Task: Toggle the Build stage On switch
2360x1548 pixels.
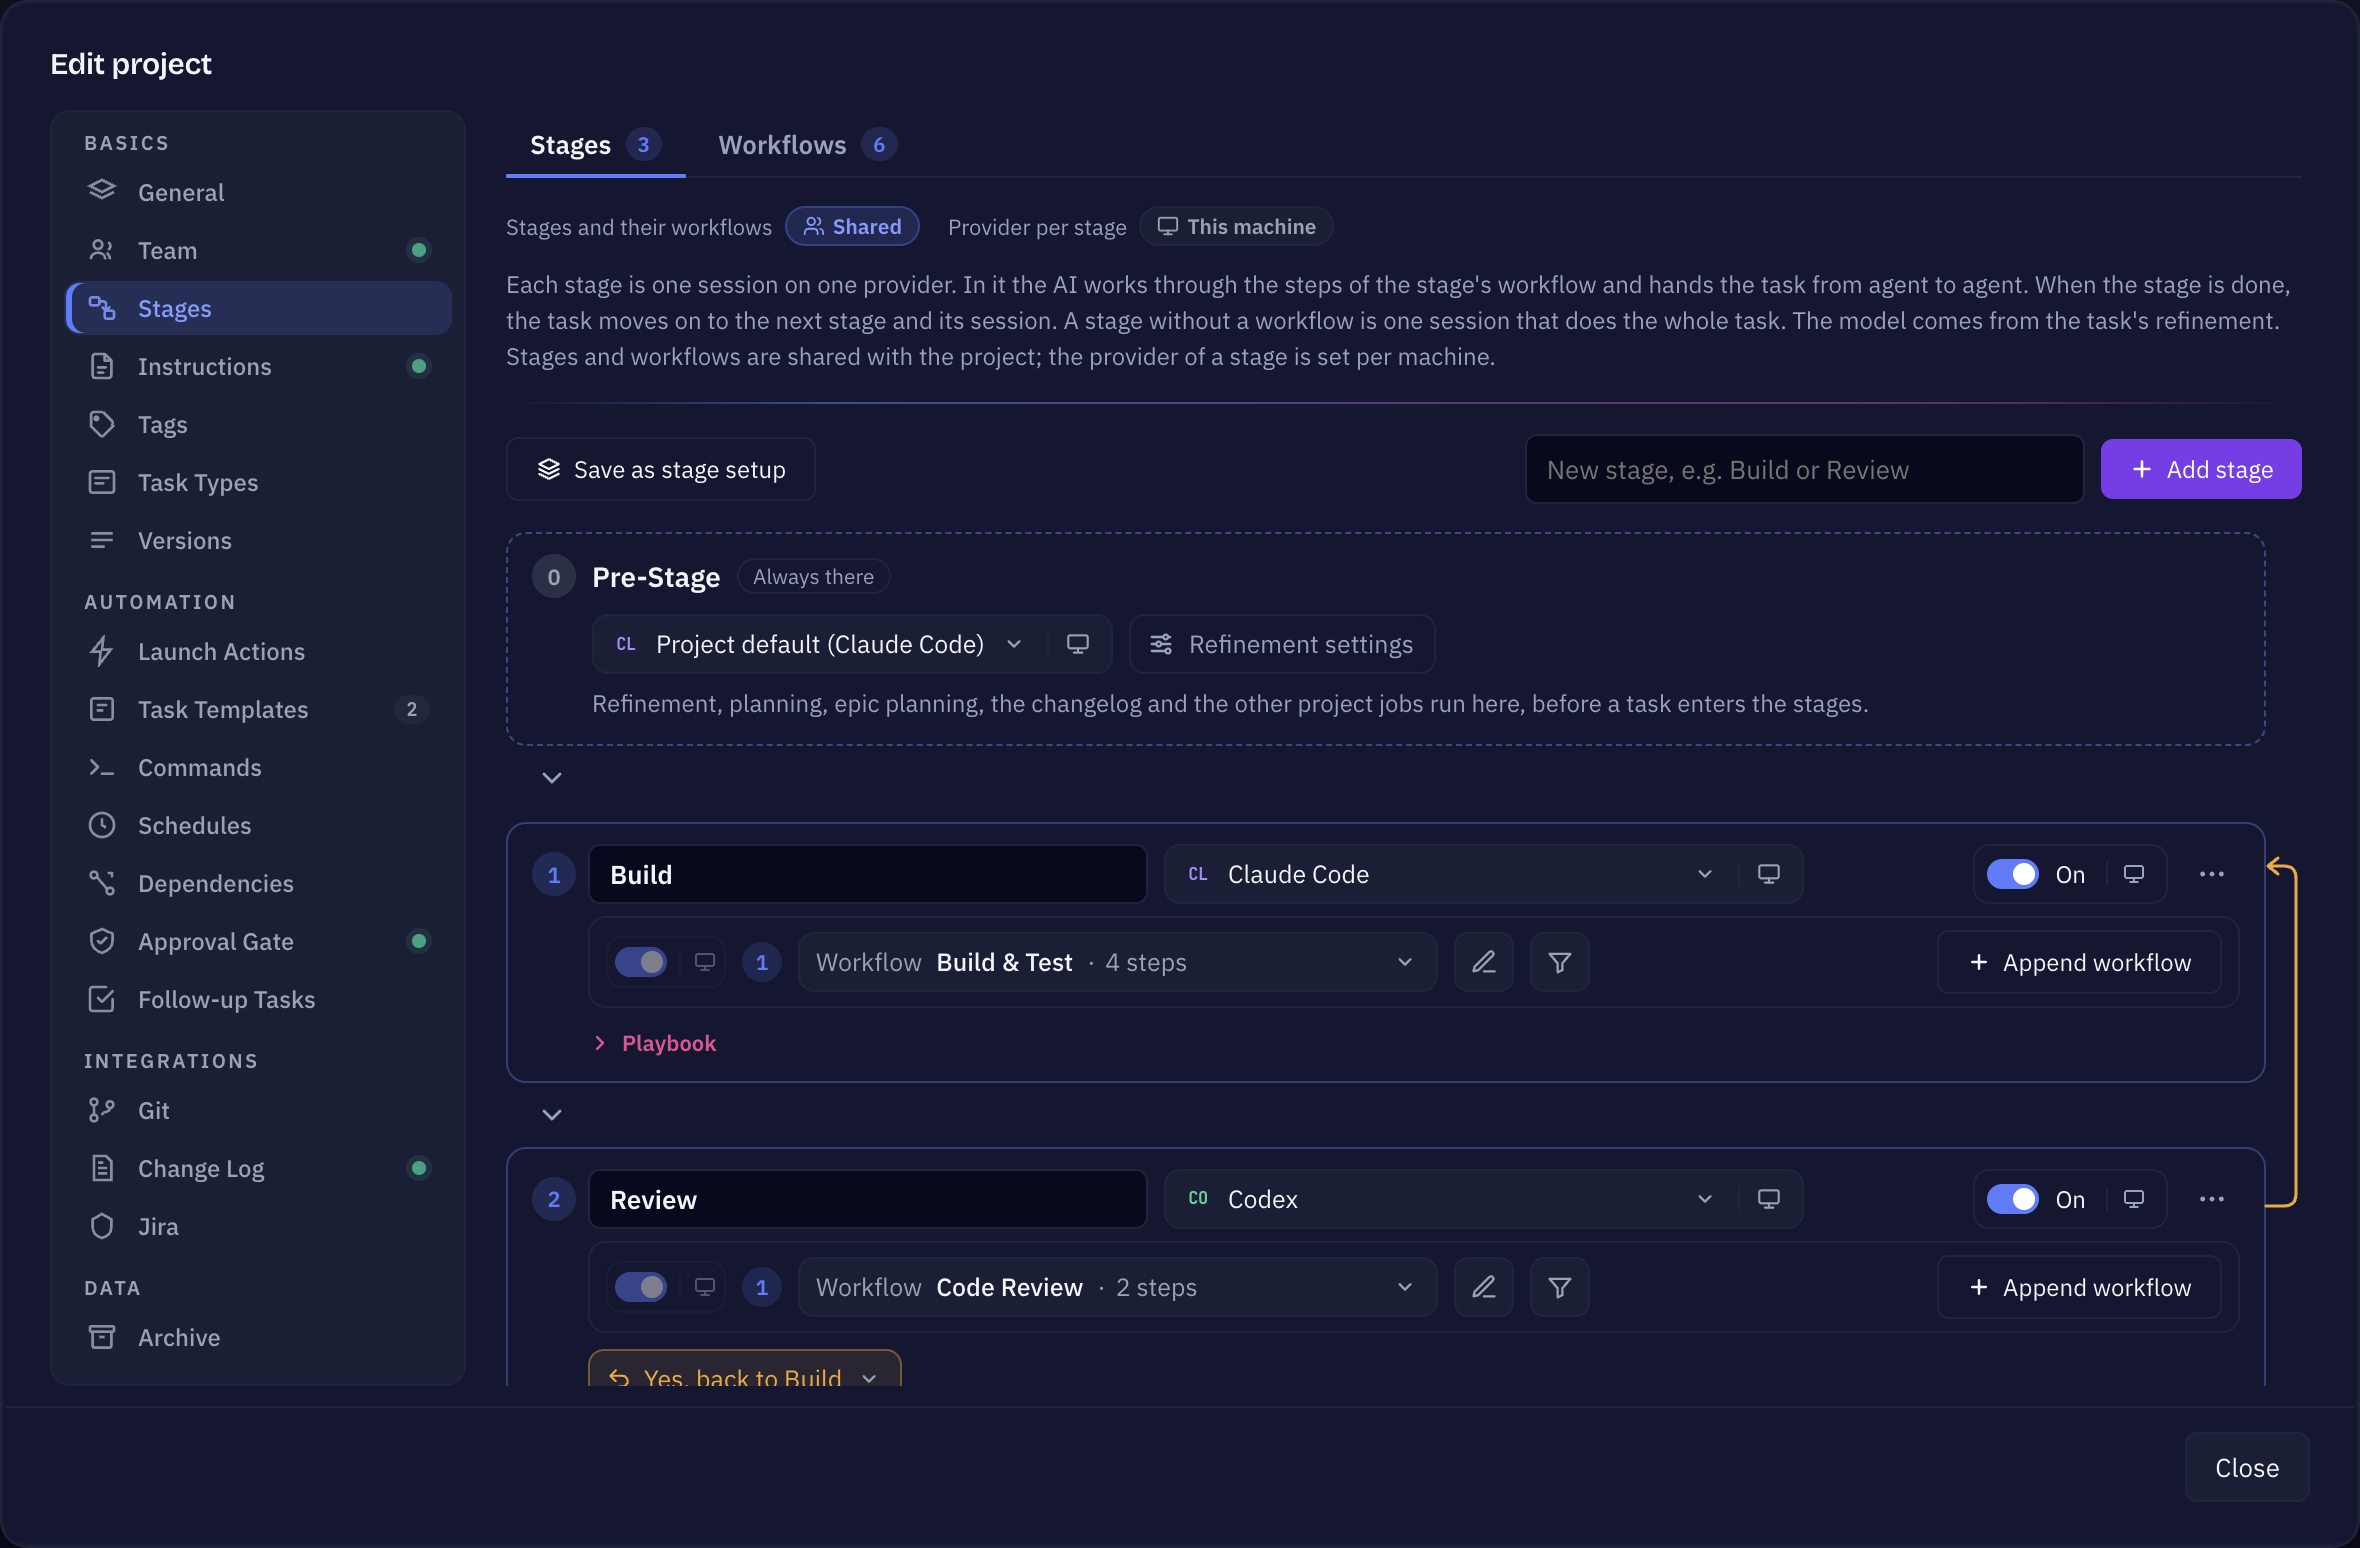Action: click(x=2012, y=874)
